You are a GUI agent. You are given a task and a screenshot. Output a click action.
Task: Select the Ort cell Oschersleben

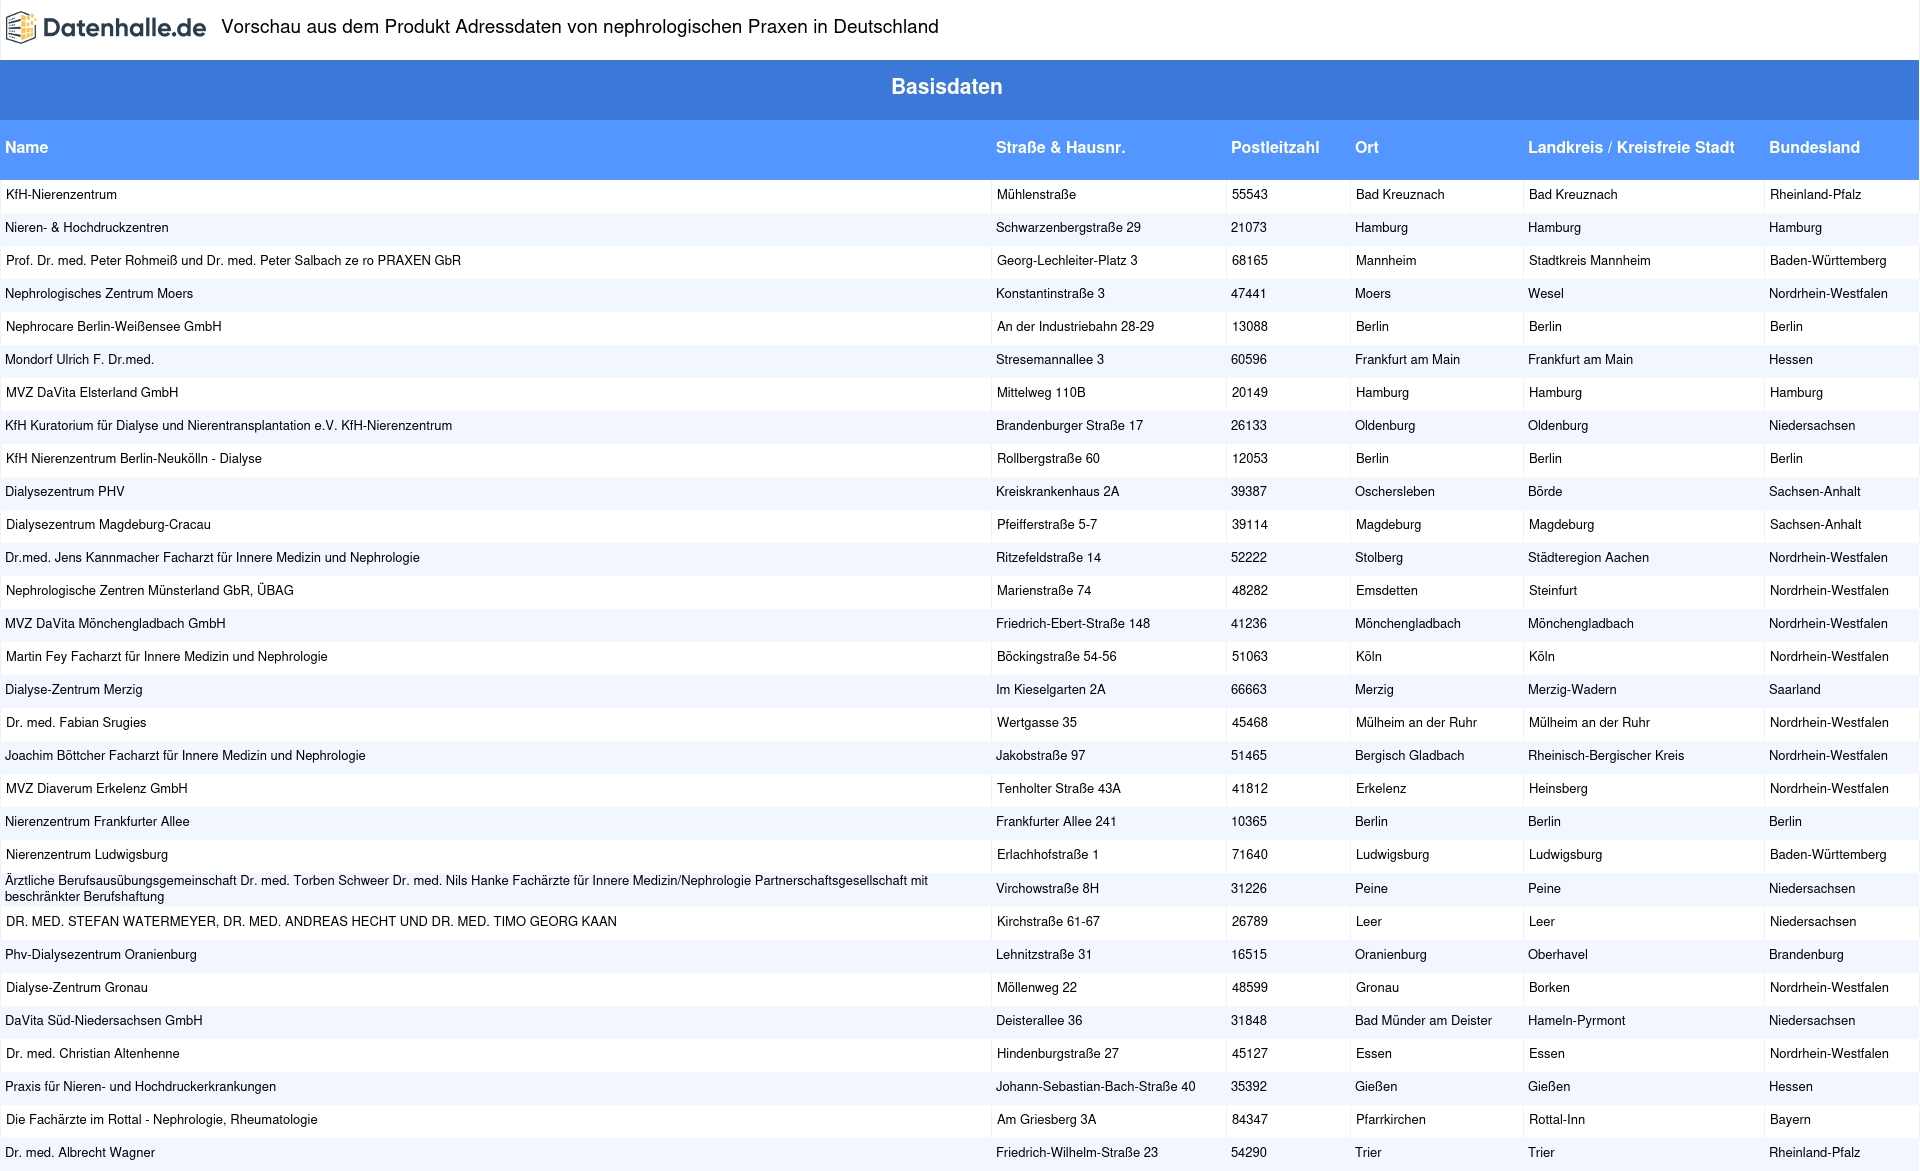(1395, 492)
